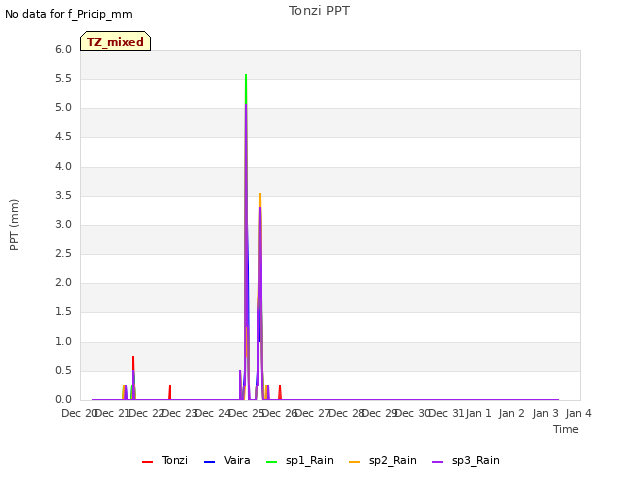Screen dimensions: 640x480
Task: Click the purple sp3_Rain legend color marker
Action: [x=438, y=462]
